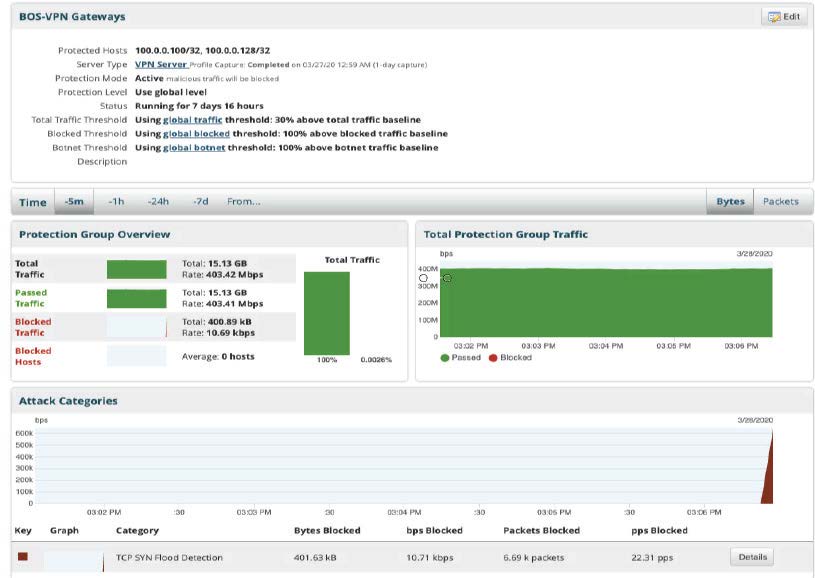The height and width of the screenshot is (578, 815).
Task: Select the -7d time range
Action: point(200,201)
